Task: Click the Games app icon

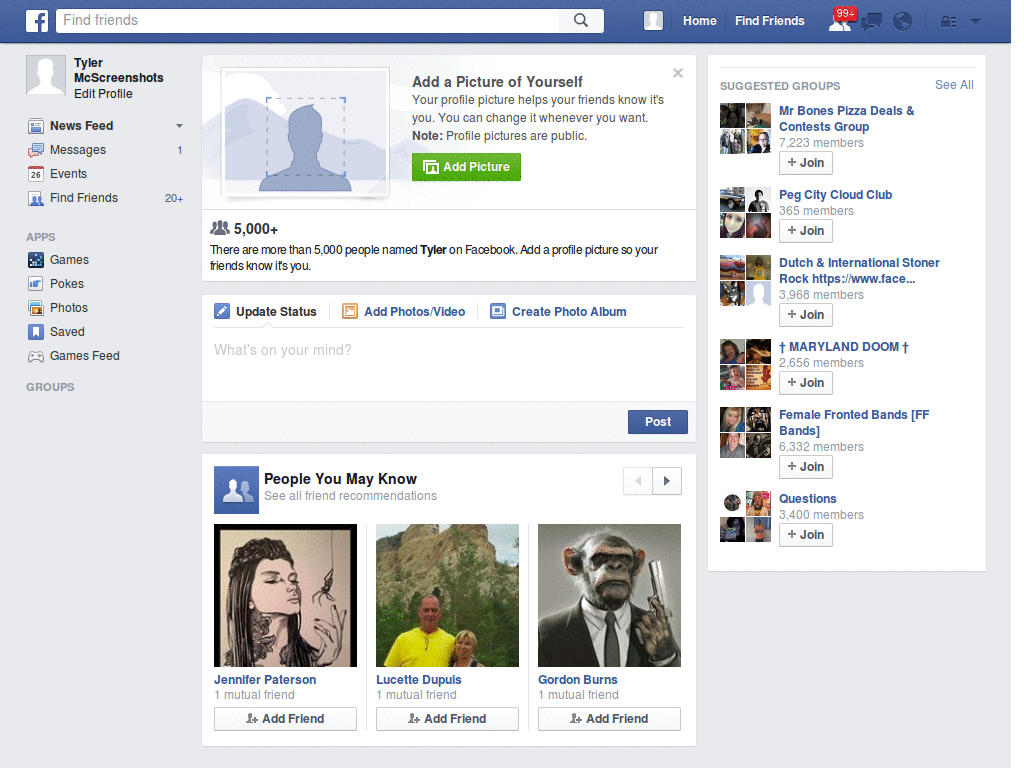Action: tap(36, 260)
